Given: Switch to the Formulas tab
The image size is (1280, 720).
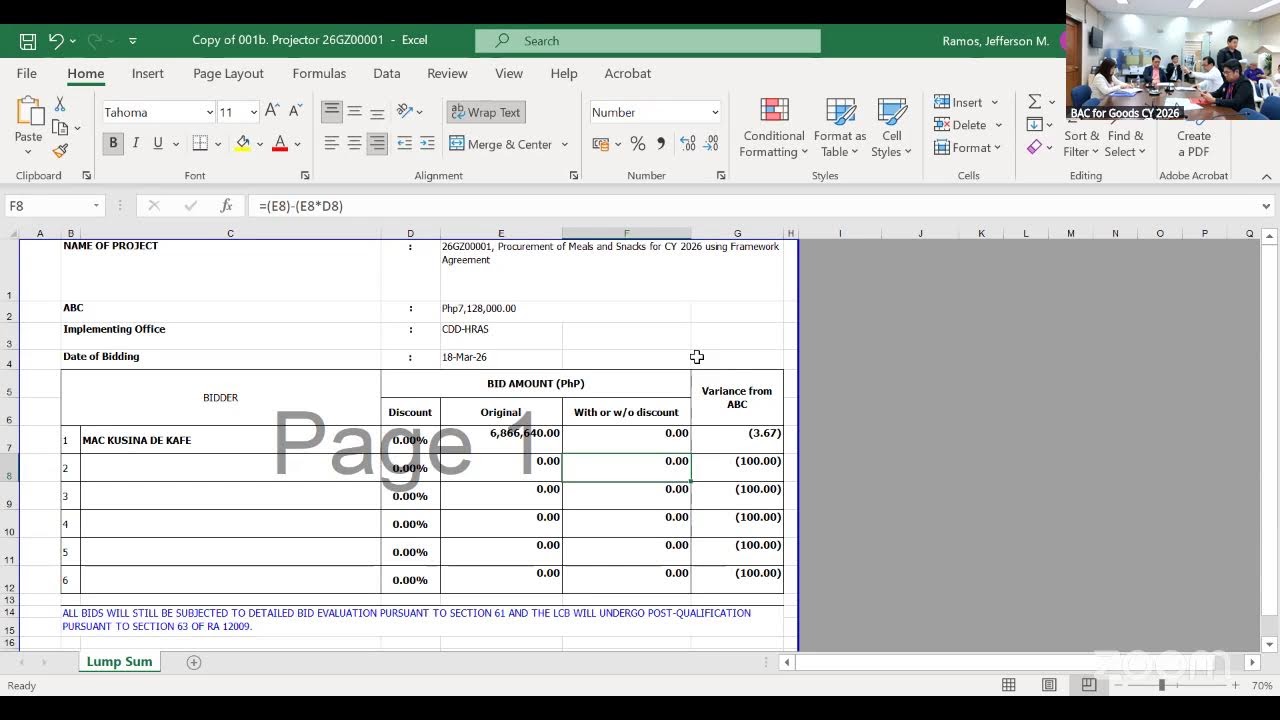Looking at the screenshot, I should (x=319, y=73).
